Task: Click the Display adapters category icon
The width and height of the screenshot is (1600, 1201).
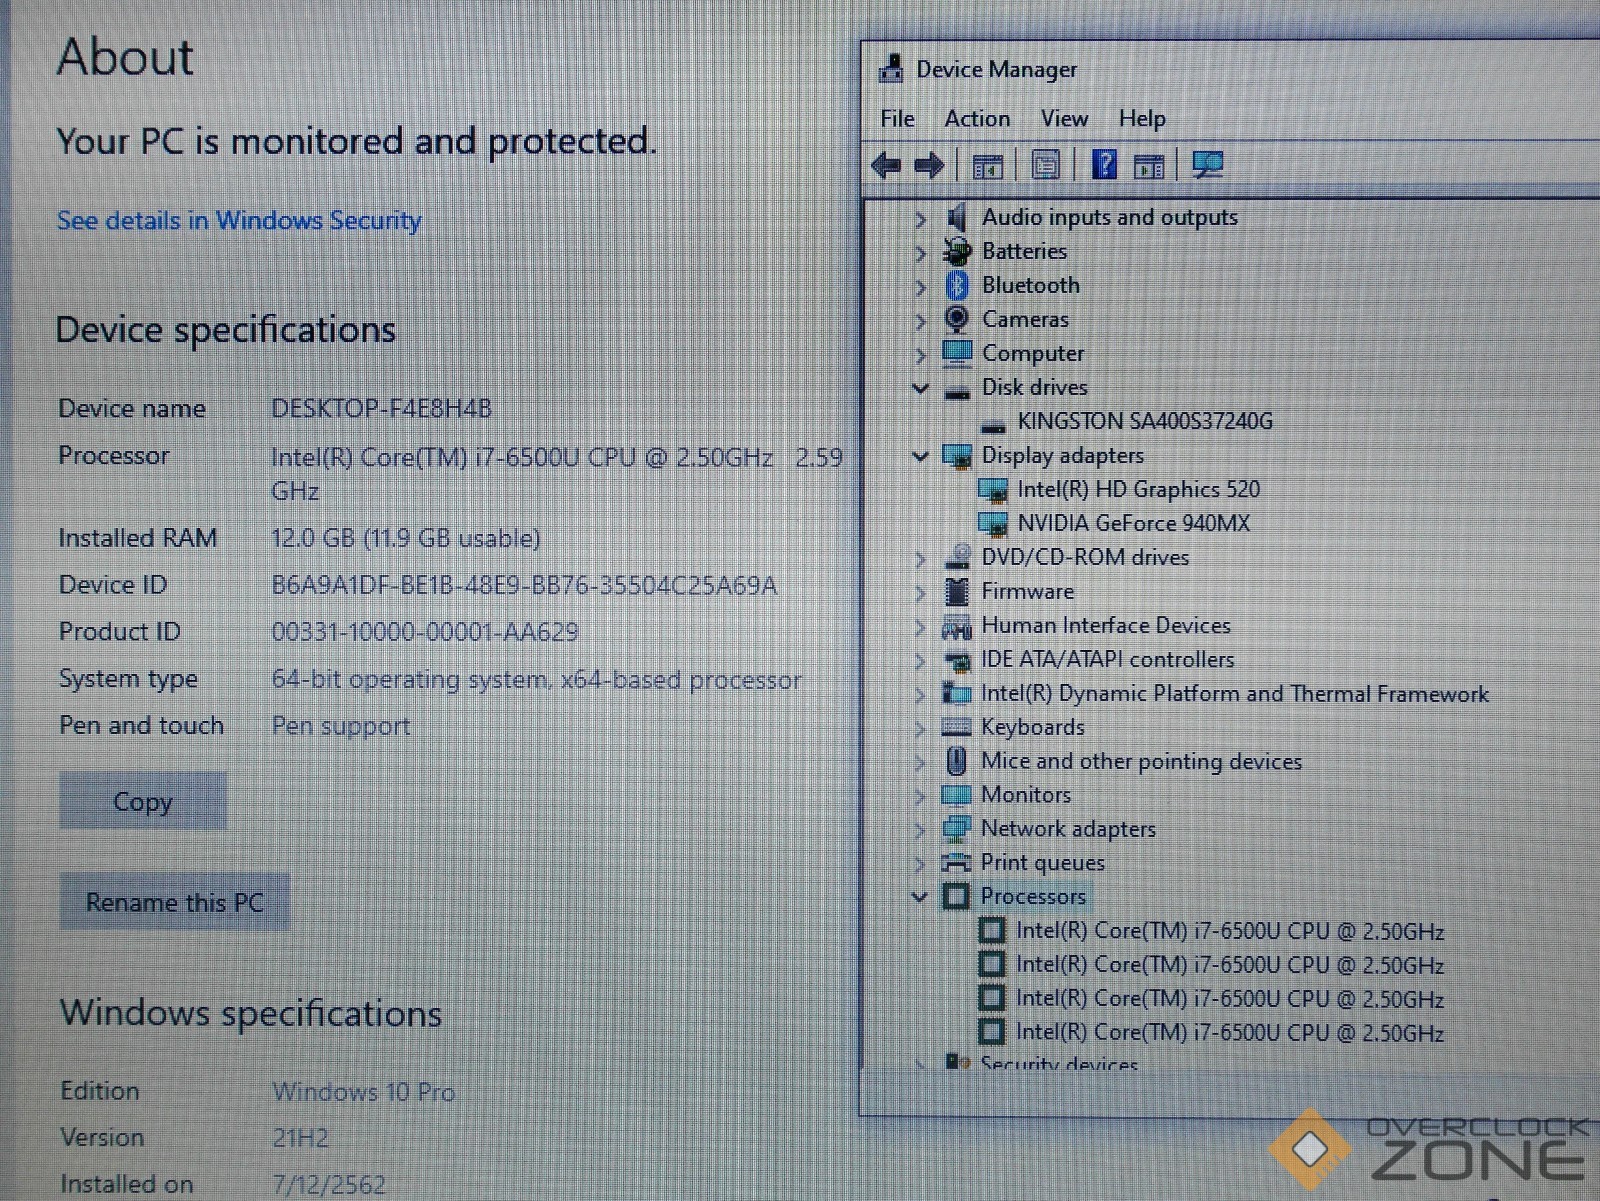Action: (957, 456)
